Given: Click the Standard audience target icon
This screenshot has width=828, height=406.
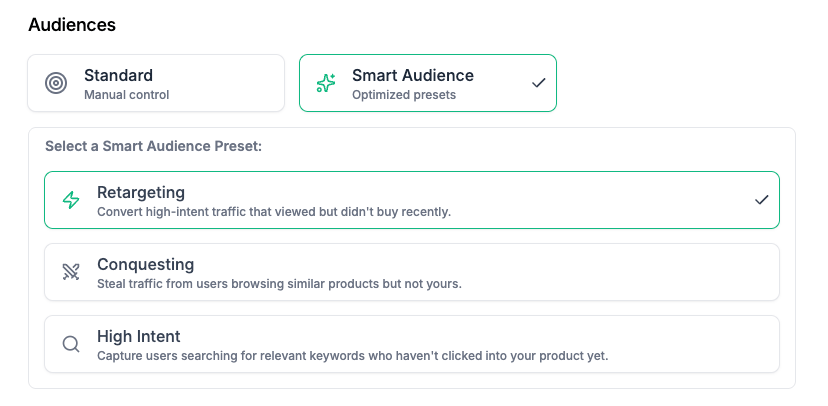Looking at the screenshot, I should pyautogui.click(x=56, y=83).
